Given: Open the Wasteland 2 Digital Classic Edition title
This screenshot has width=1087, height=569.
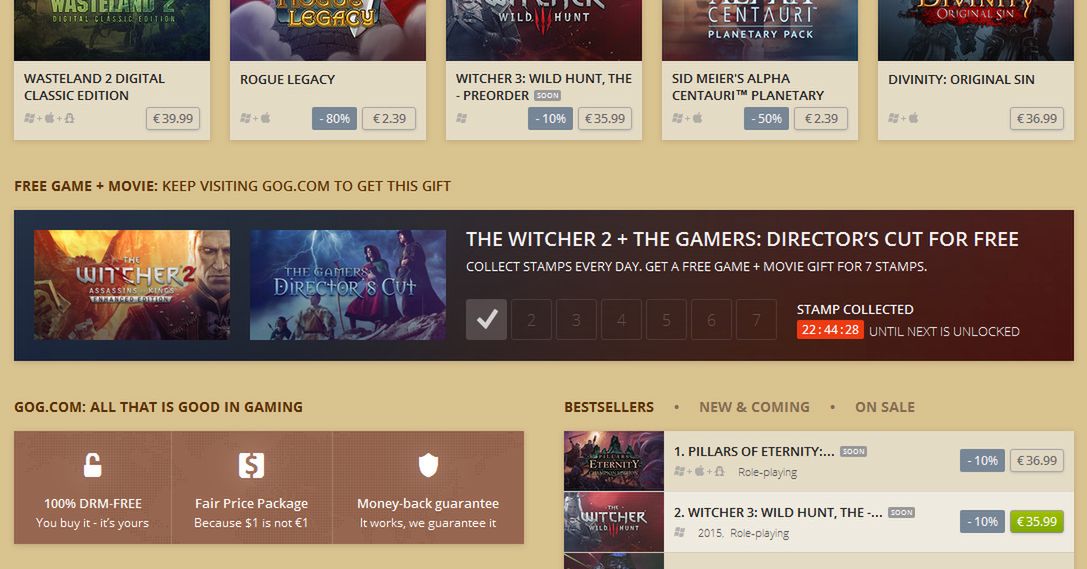Looking at the screenshot, I should click(94, 87).
